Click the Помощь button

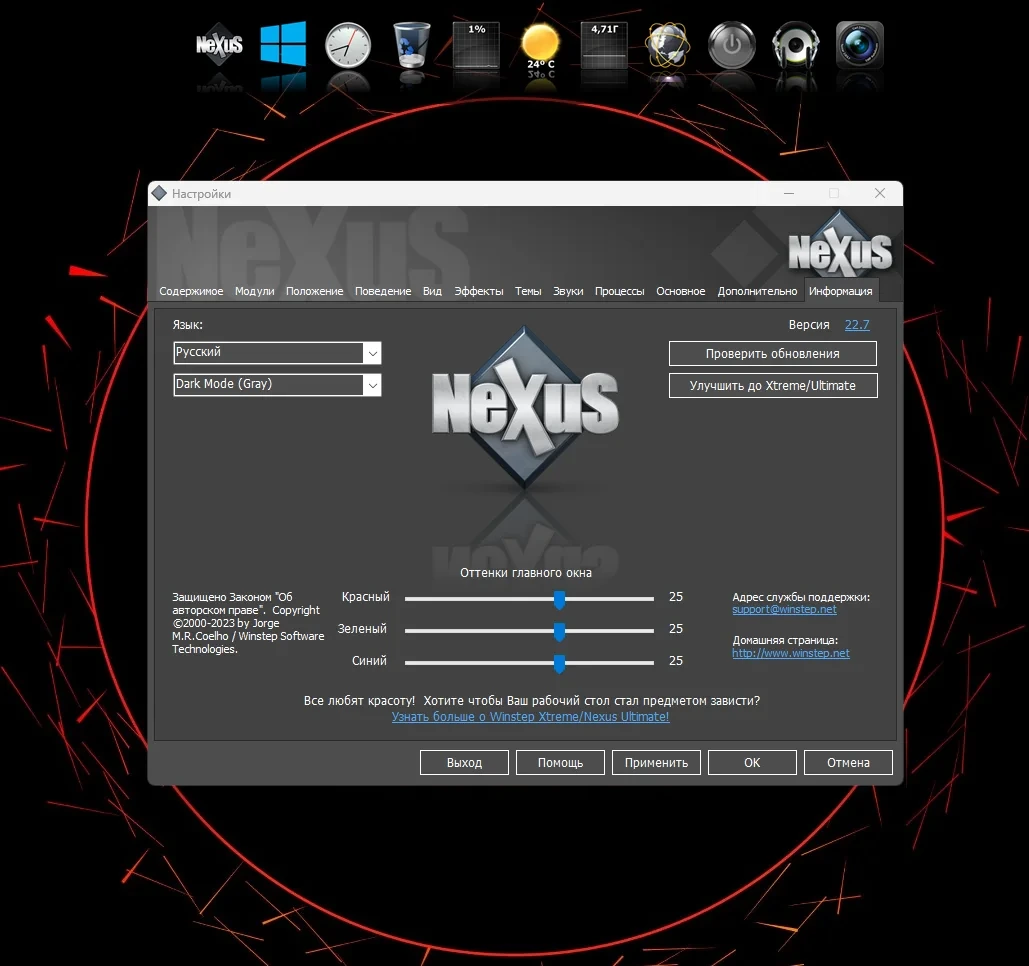[560, 763]
